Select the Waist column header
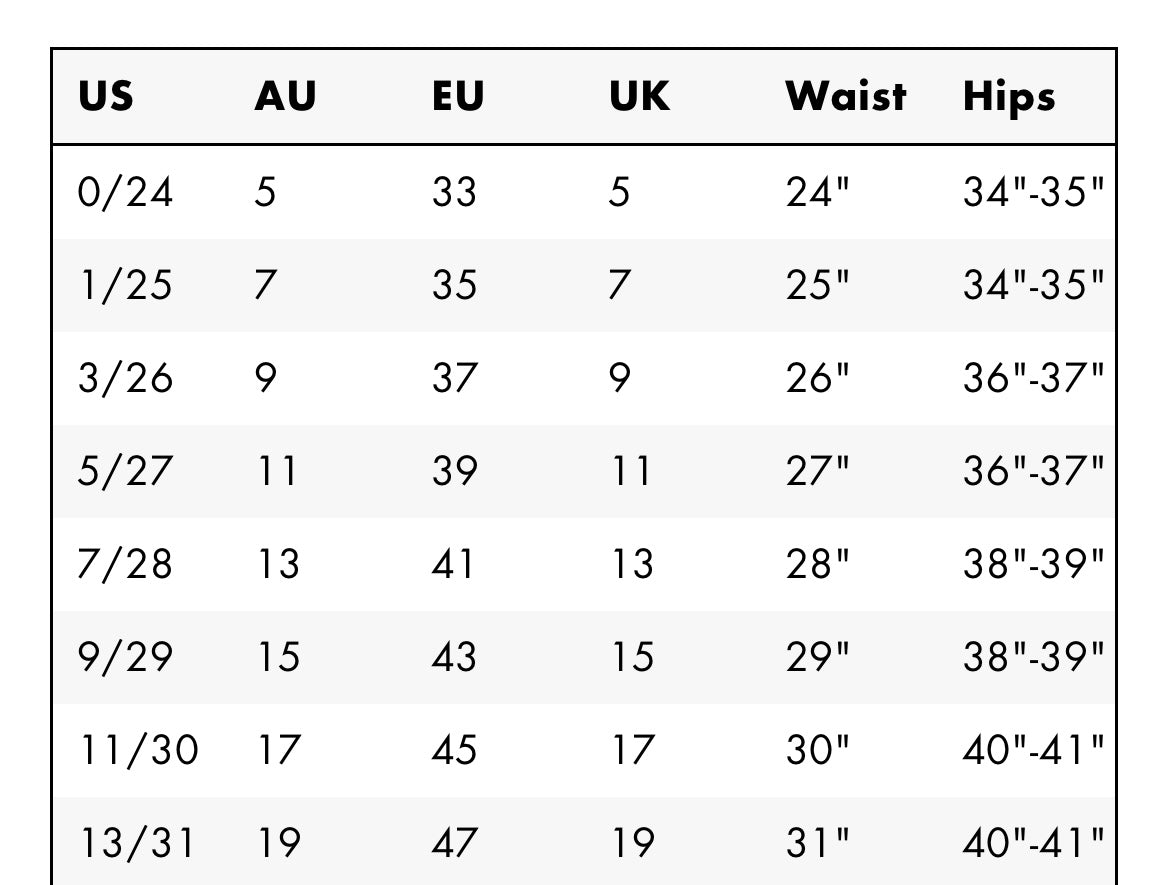This screenshot has width=1169, height=885. 846,97
